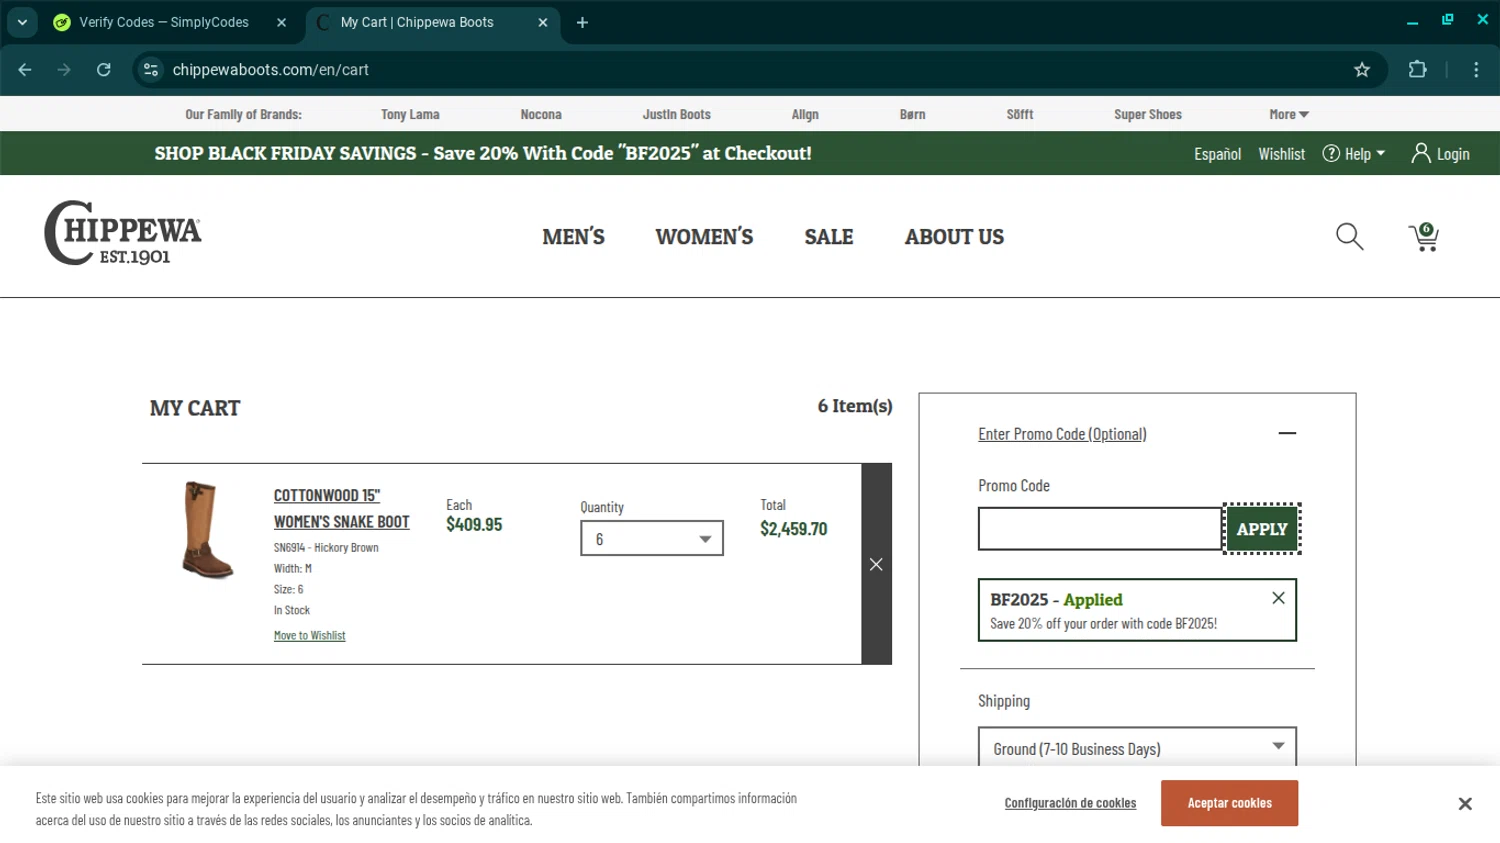The height and width of the screenshot is (843, 1500).
Task: Open the browser extensions puzzle icon
Action: coord(1417,70)
